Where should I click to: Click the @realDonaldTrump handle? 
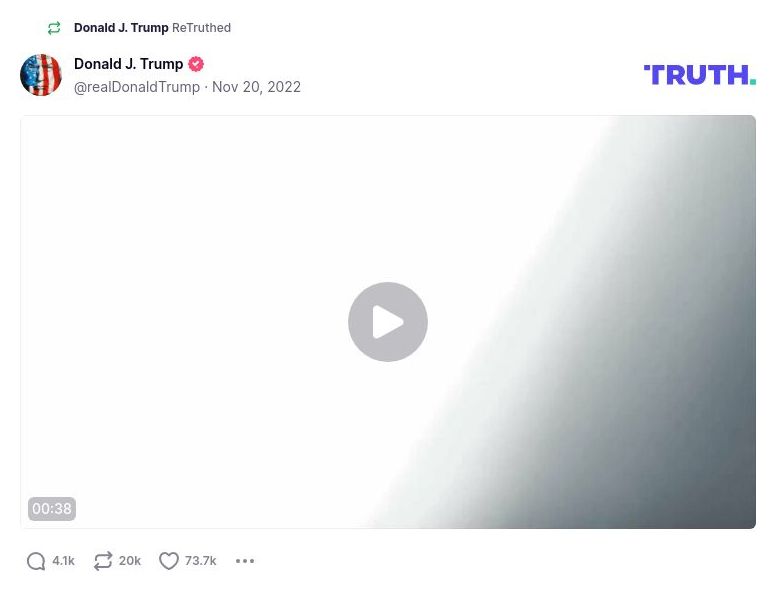pyautogui.click(x=137, y=87)
